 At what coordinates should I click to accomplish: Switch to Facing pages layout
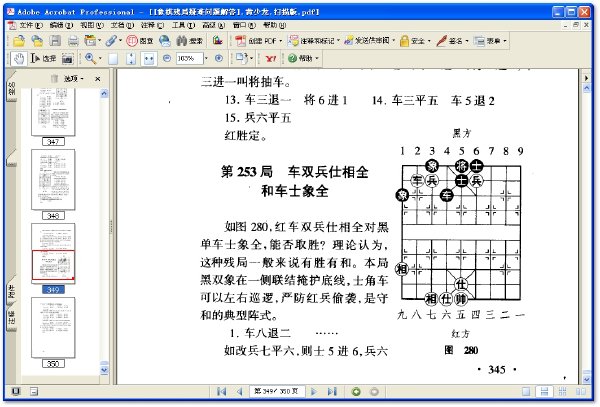tap(581, 391)
